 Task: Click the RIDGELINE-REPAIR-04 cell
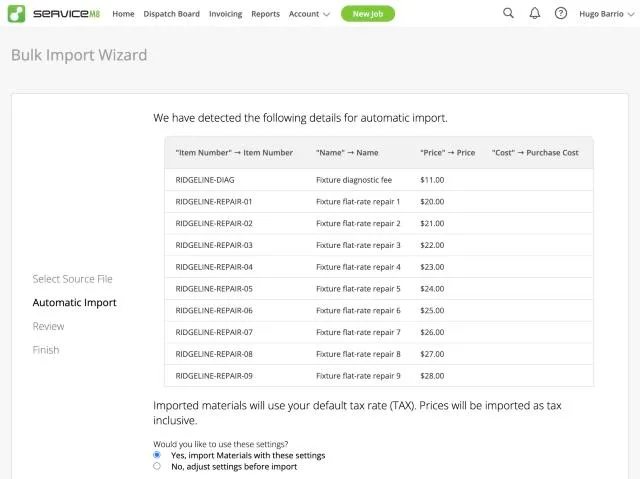214,267
